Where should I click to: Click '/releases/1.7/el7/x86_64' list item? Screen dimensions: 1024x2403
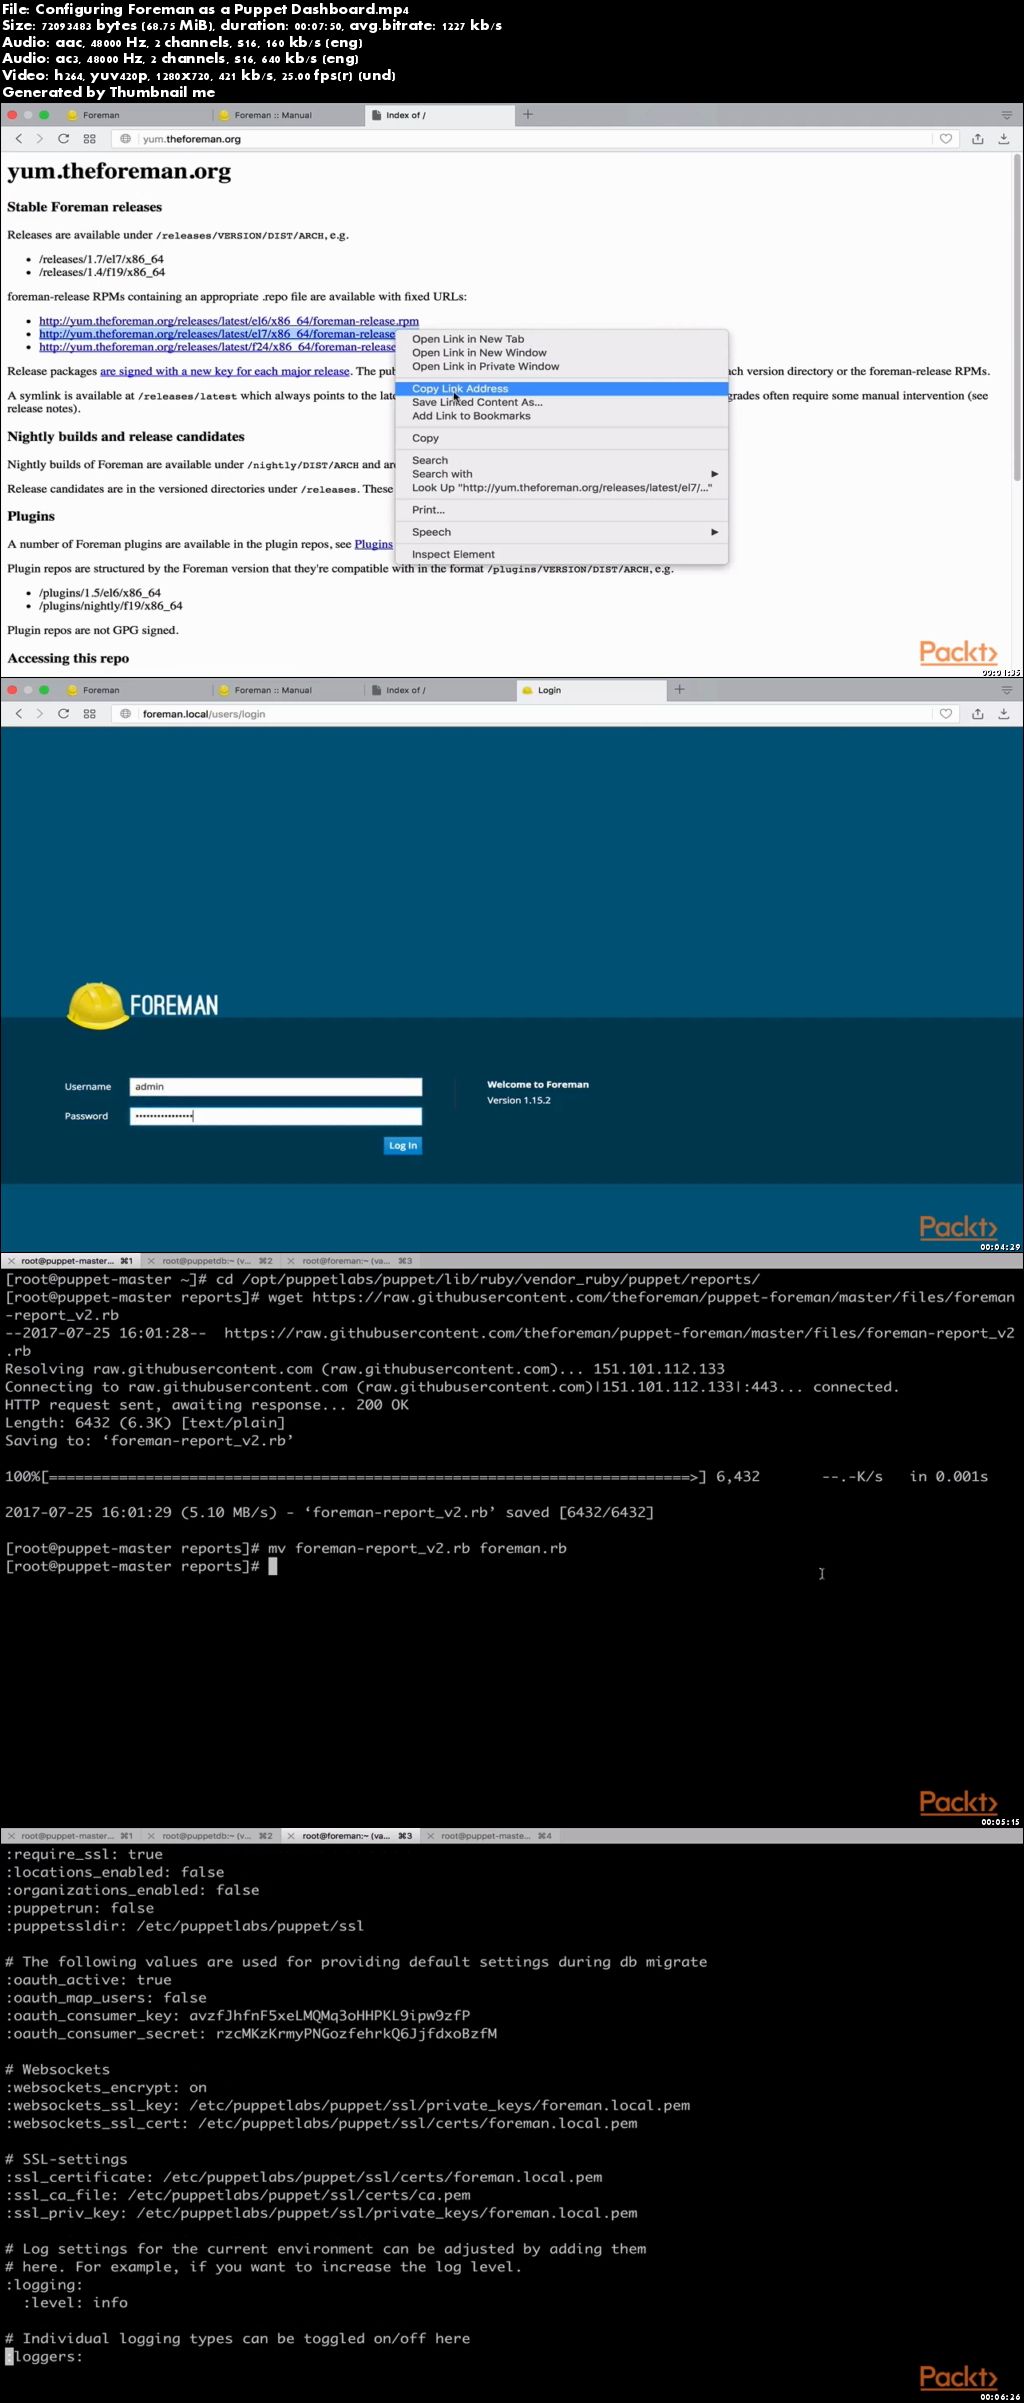coord(101,259)
